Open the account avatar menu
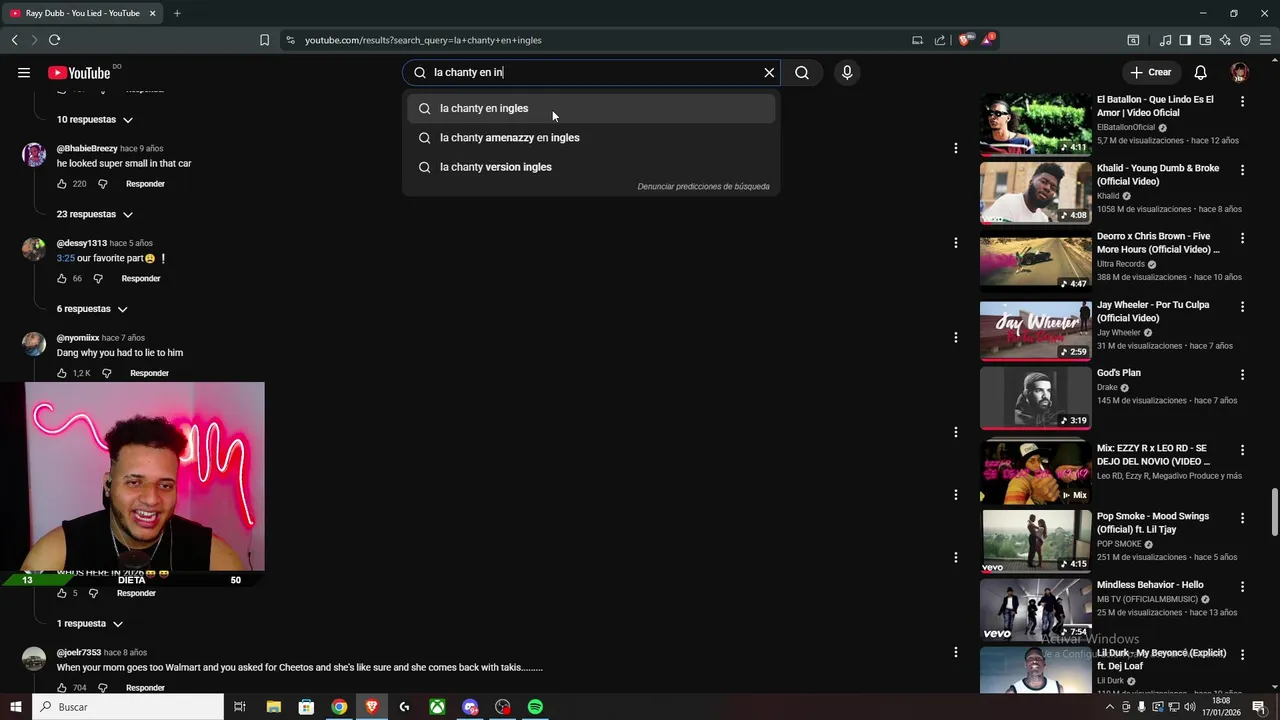Viewport: 1280px width, 720px height. (x=1240, y=72)
